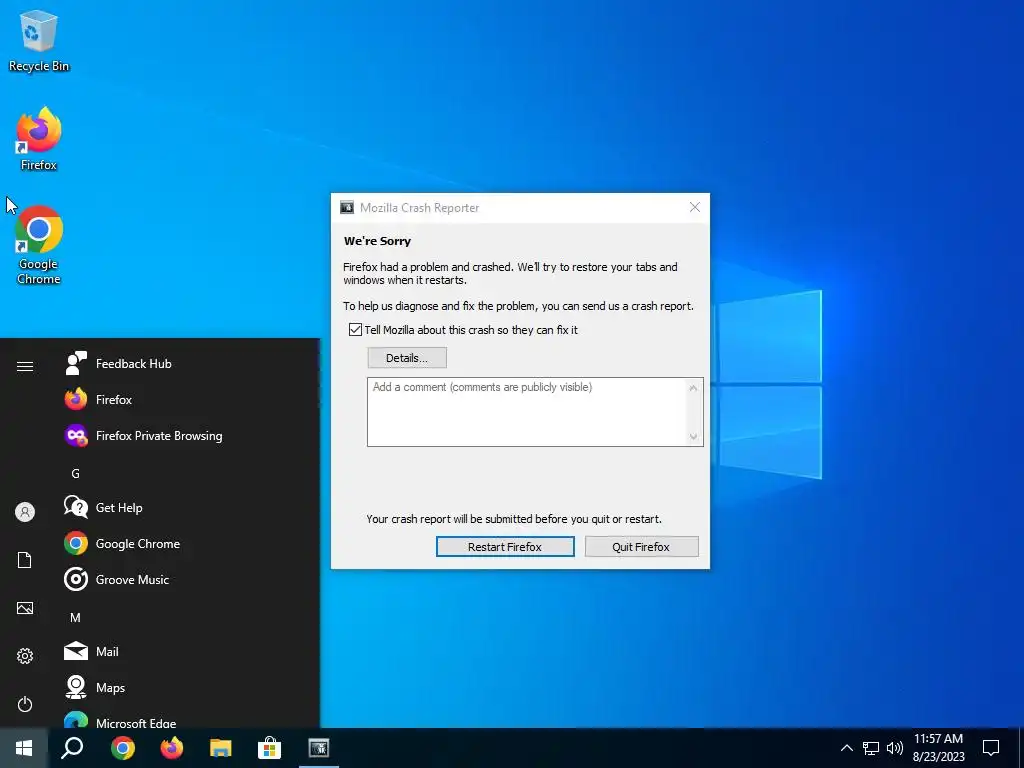This screenshot has width=1024, height=768.
Task: Open network status tray icon
Action: pos(871,748)
